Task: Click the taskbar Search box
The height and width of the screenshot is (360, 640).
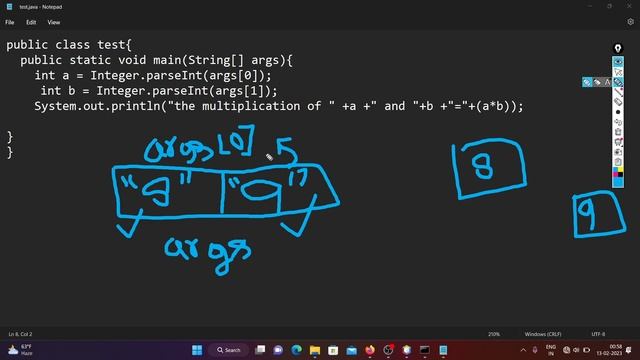Action: point(229,350)
